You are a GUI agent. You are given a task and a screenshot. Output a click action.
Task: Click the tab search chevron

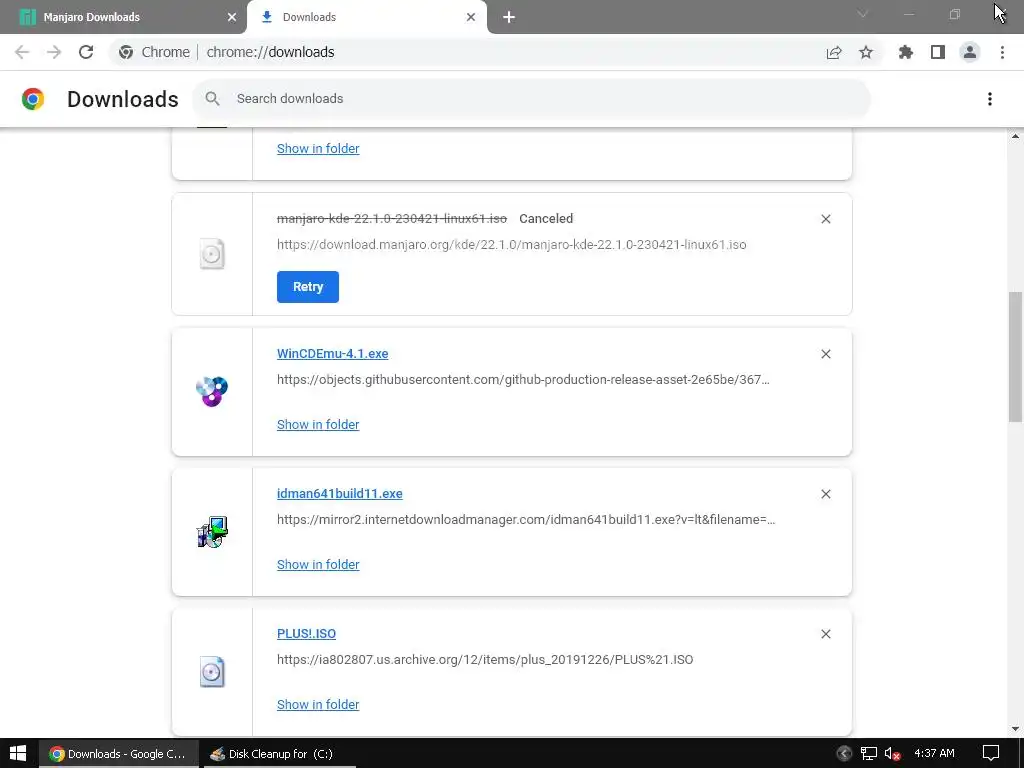863,14
